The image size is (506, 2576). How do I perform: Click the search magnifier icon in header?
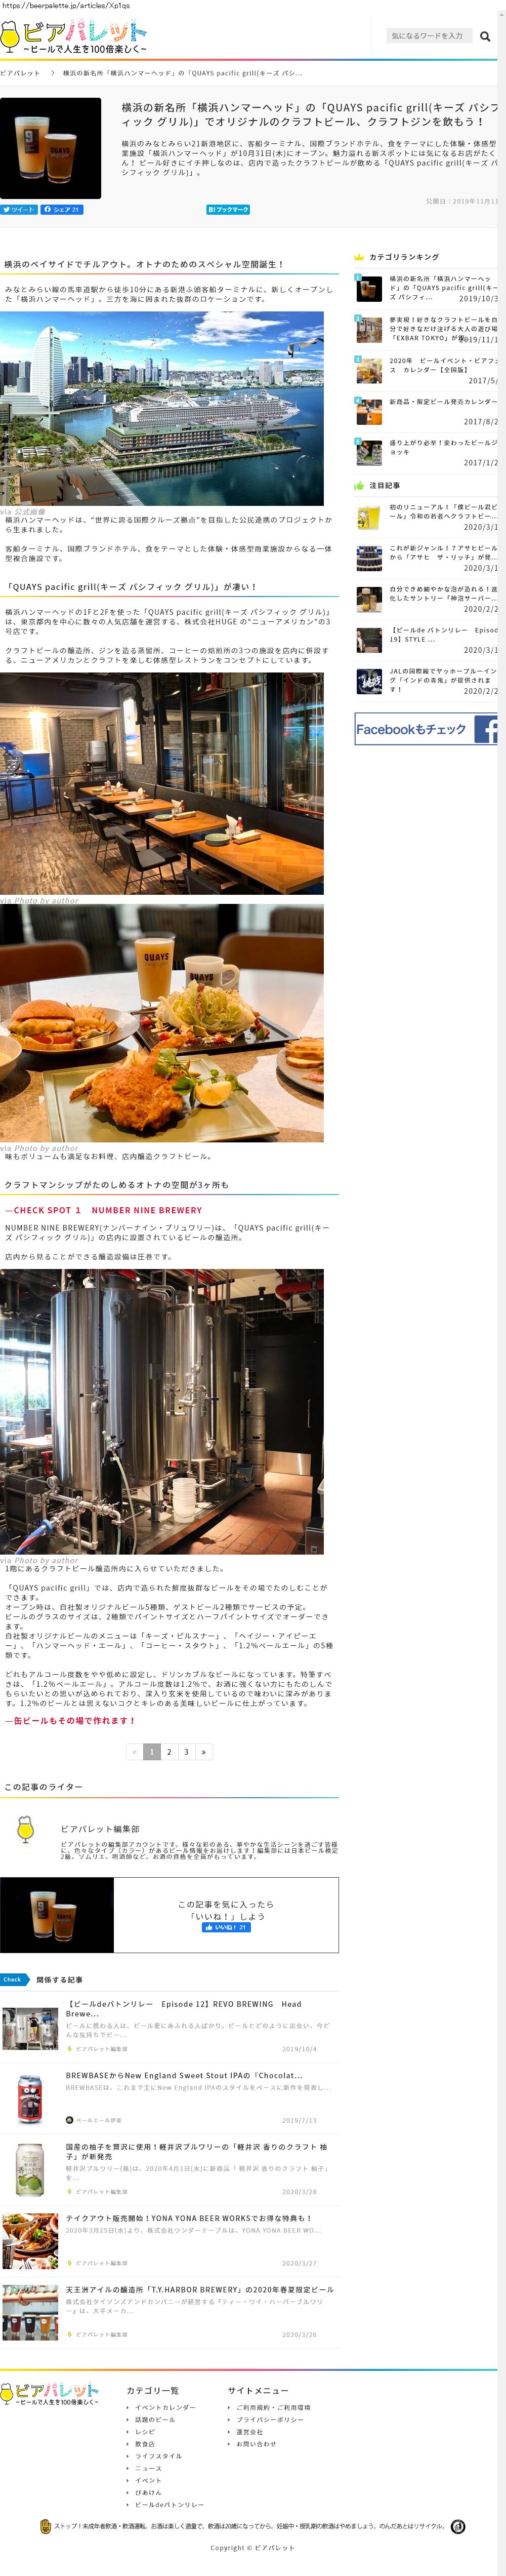click(x=484, y=36)
